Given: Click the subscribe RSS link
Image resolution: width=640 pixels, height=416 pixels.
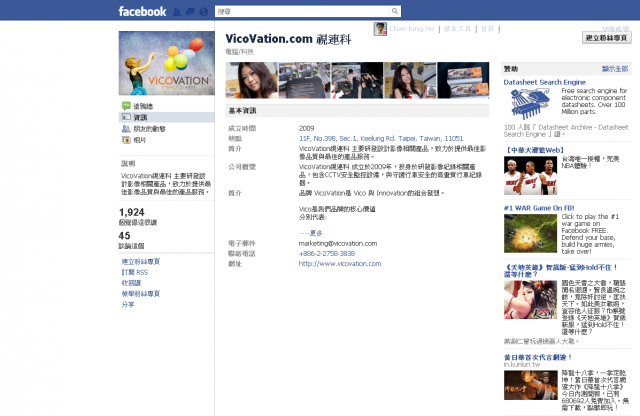Looking at the screenshot, I should (x=135, y=272).
